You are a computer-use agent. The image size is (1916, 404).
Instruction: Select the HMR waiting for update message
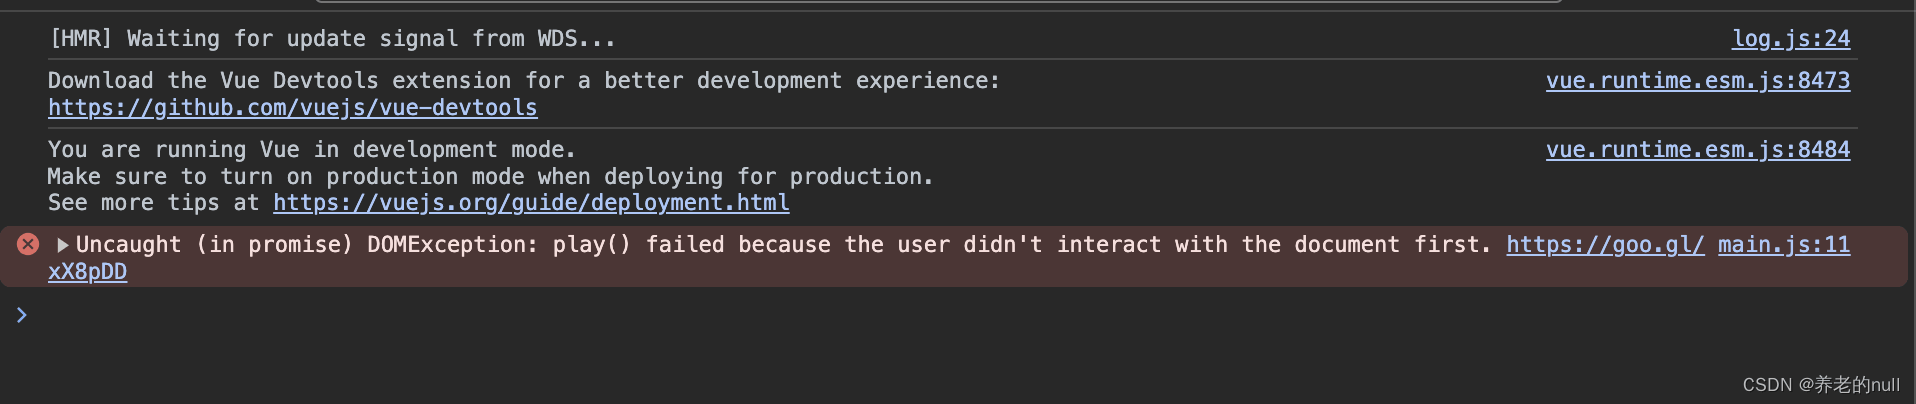coord(333,39)
